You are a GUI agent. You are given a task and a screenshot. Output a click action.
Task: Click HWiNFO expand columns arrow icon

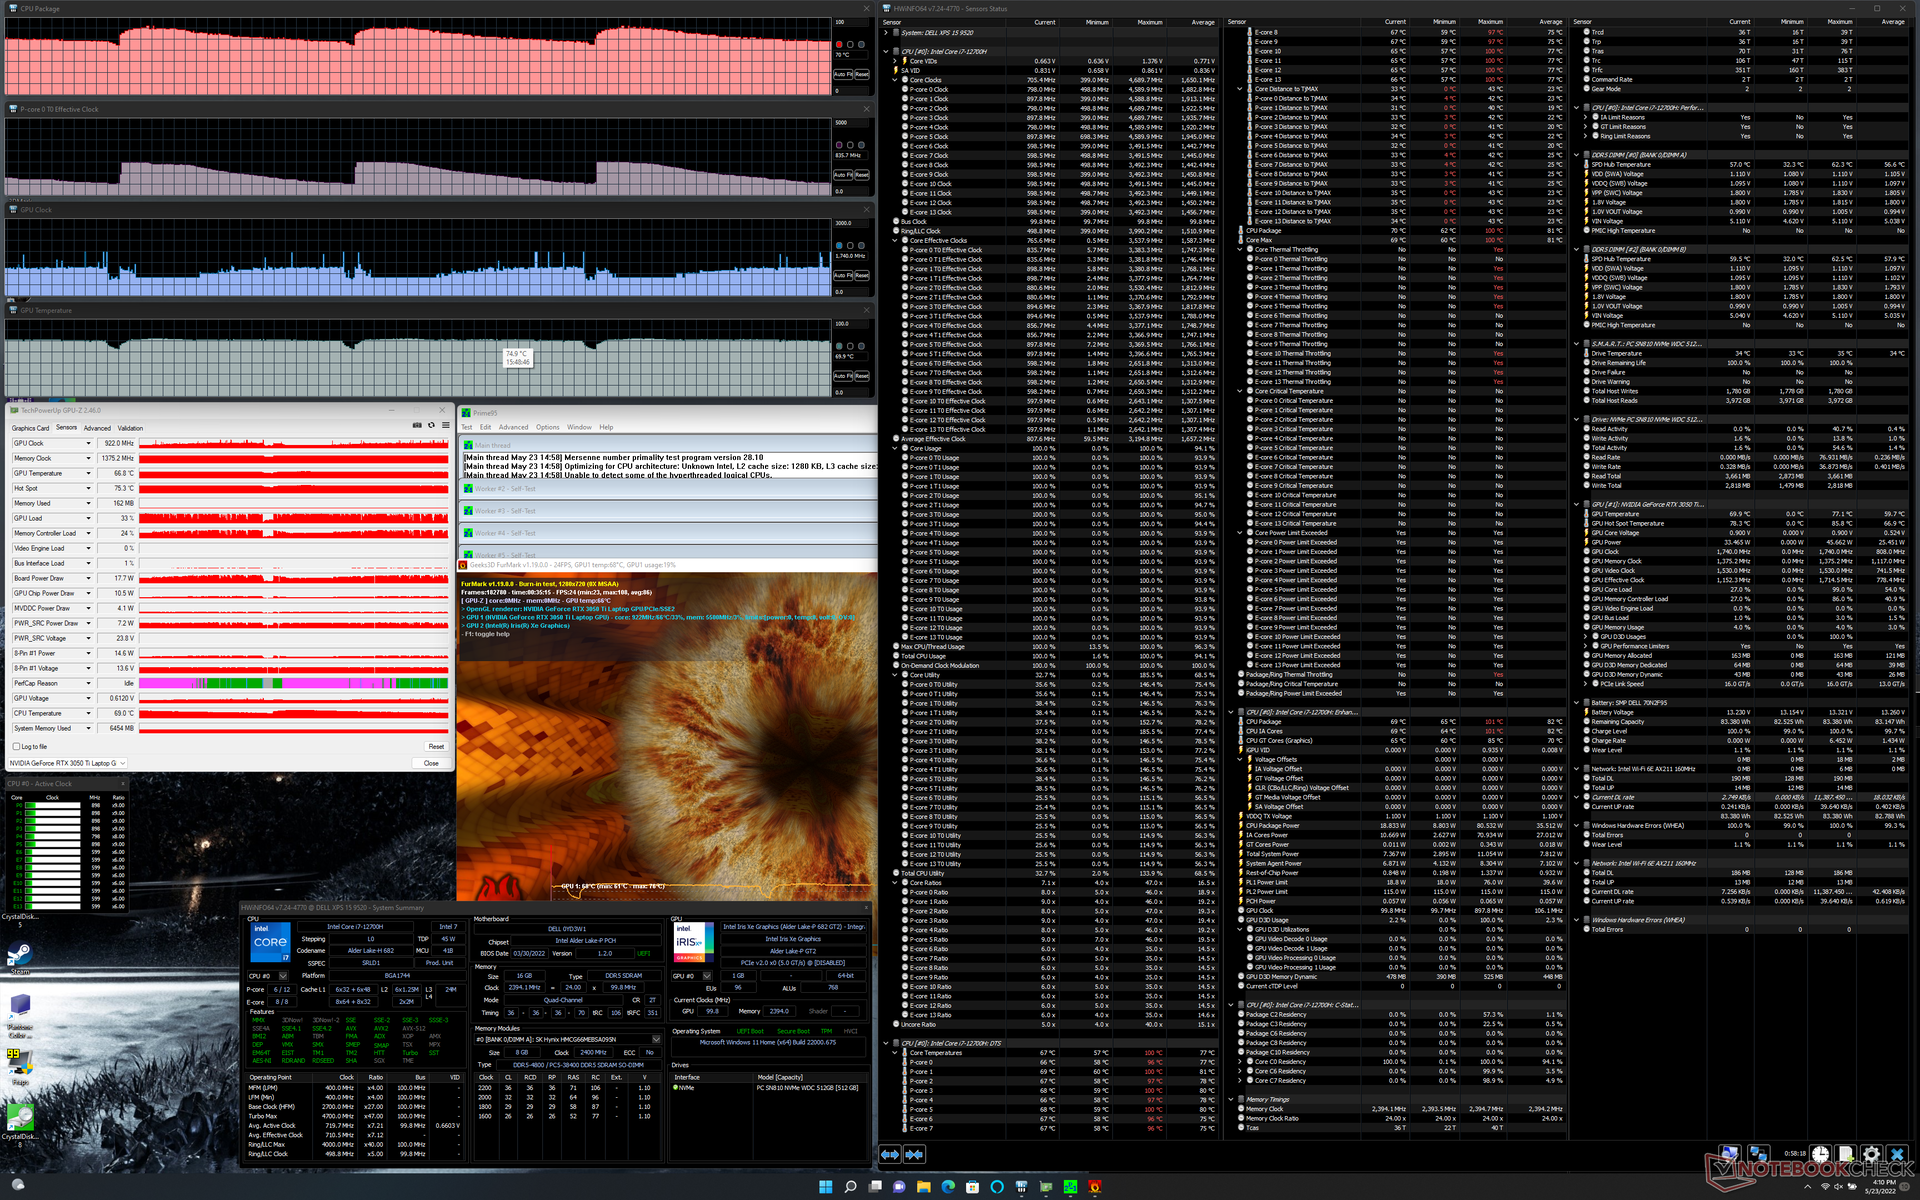coord(890,1154)
